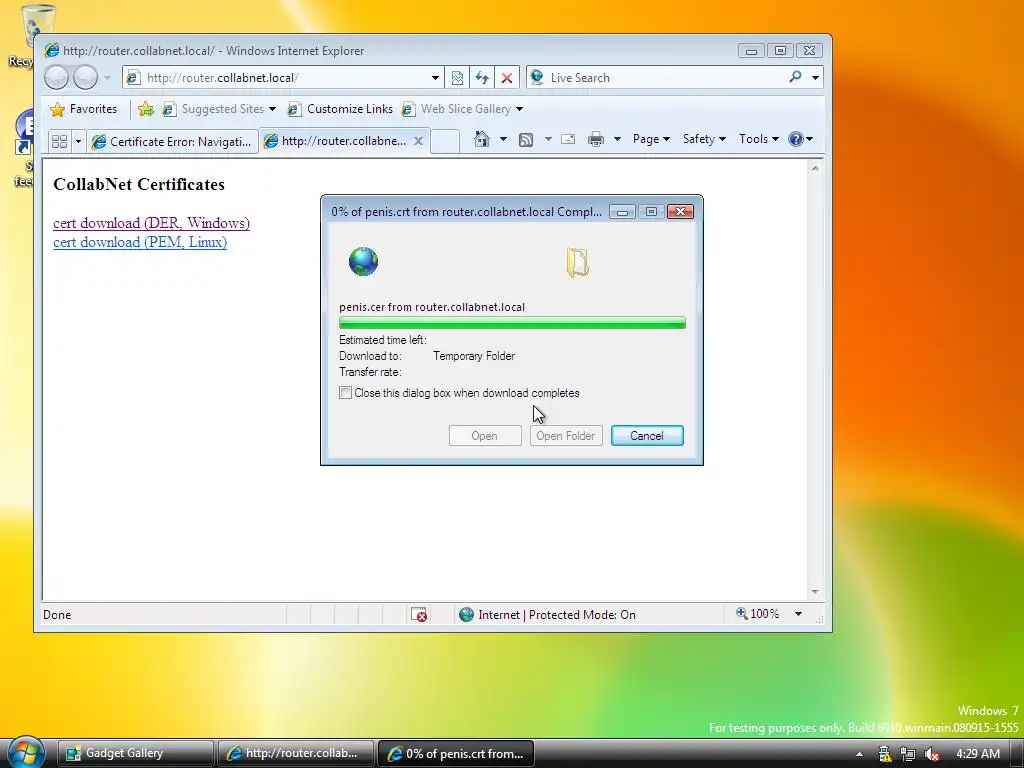Image resolution: width=1024 pixels, height=768 pixels.
Task: Open Gadget Gallery taskbar button
Action: [136, 753]
